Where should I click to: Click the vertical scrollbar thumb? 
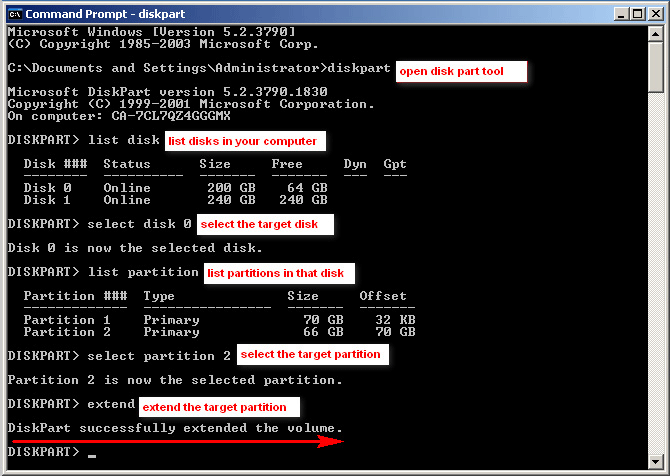(x=655, y=67)
